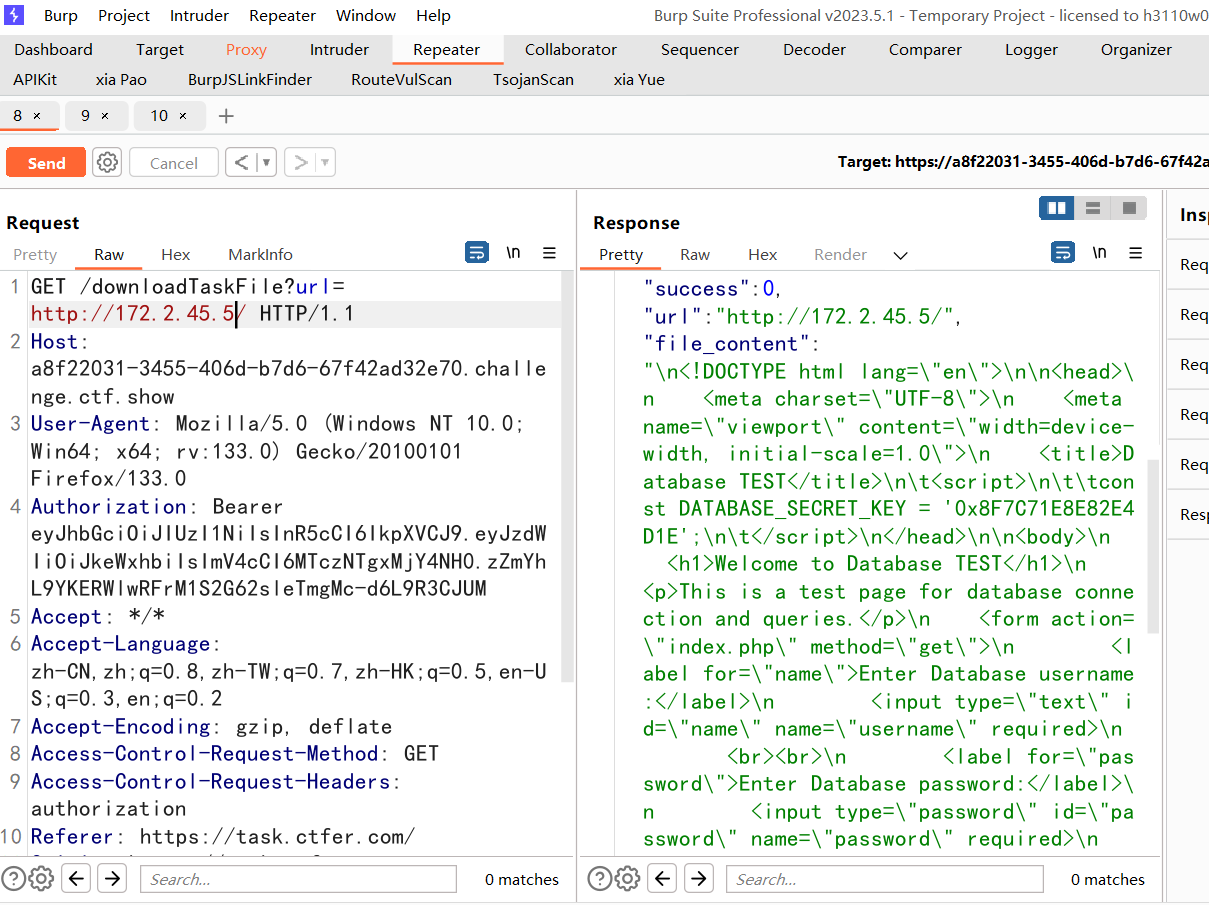Focus Response search input field
The height and width of the screenshot is (905, 1209).
pos(884,879)
